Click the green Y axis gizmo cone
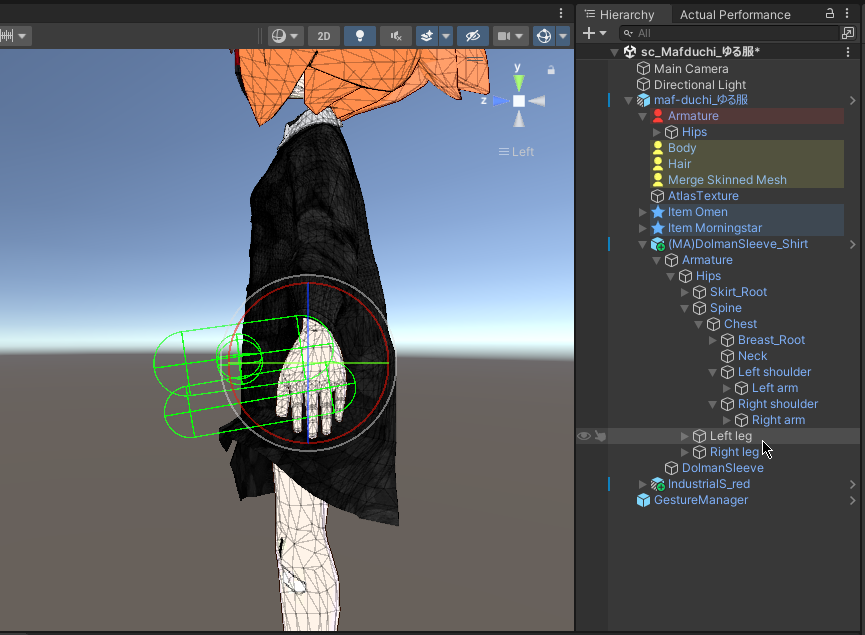 coord(519,83)
